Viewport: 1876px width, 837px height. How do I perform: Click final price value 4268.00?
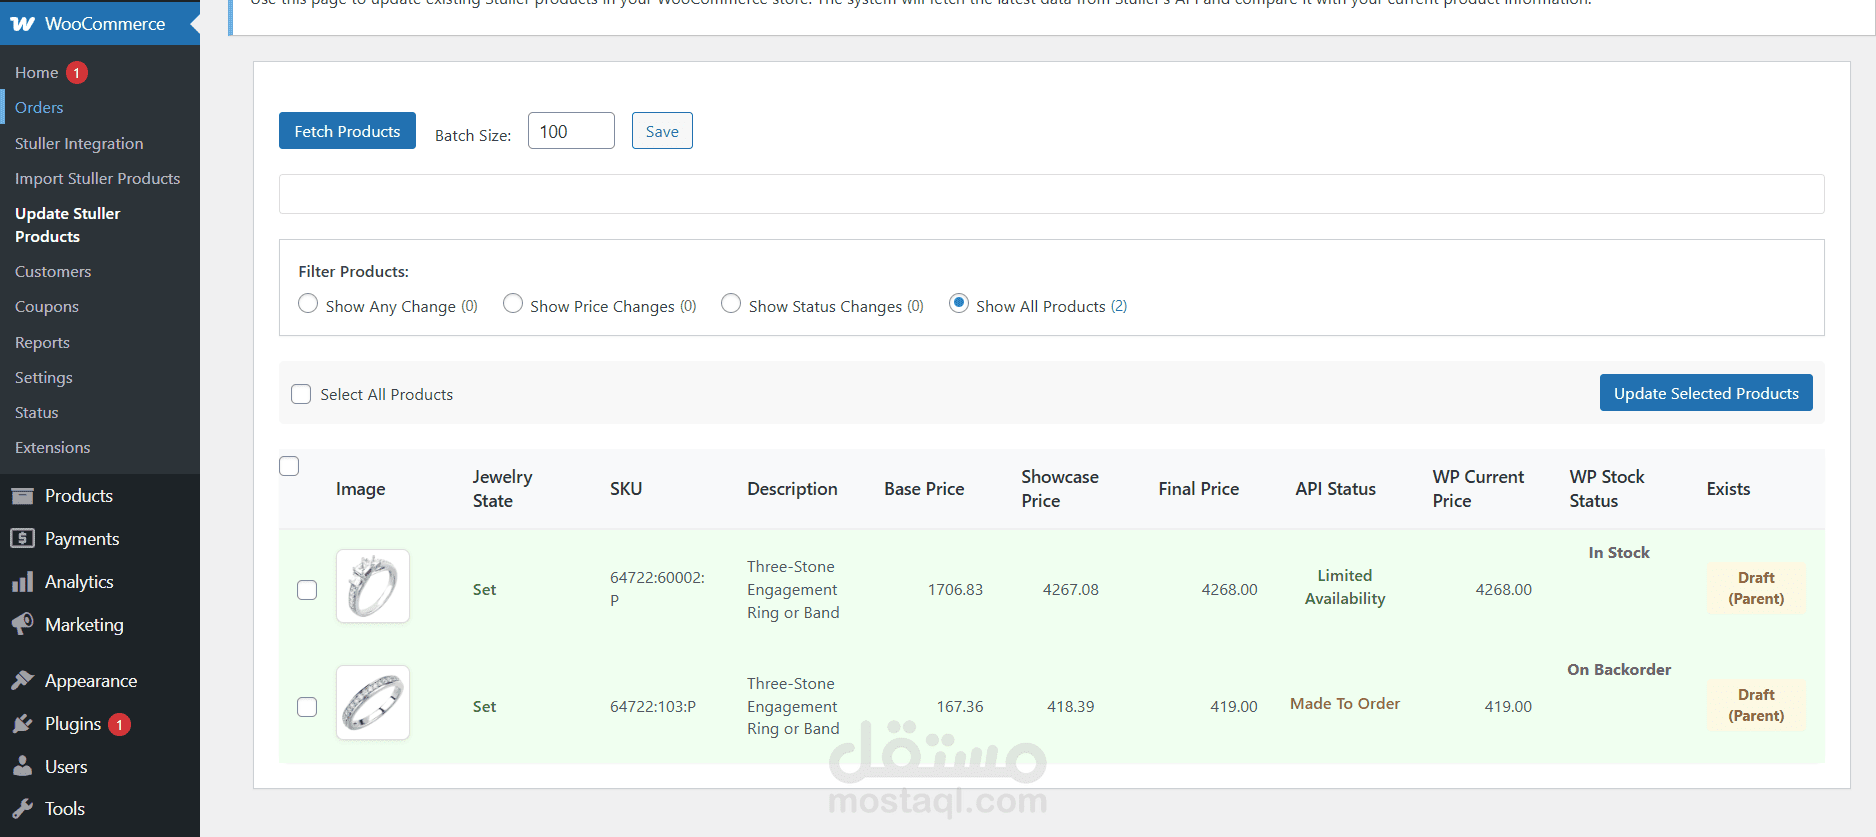click(1229, 590)
